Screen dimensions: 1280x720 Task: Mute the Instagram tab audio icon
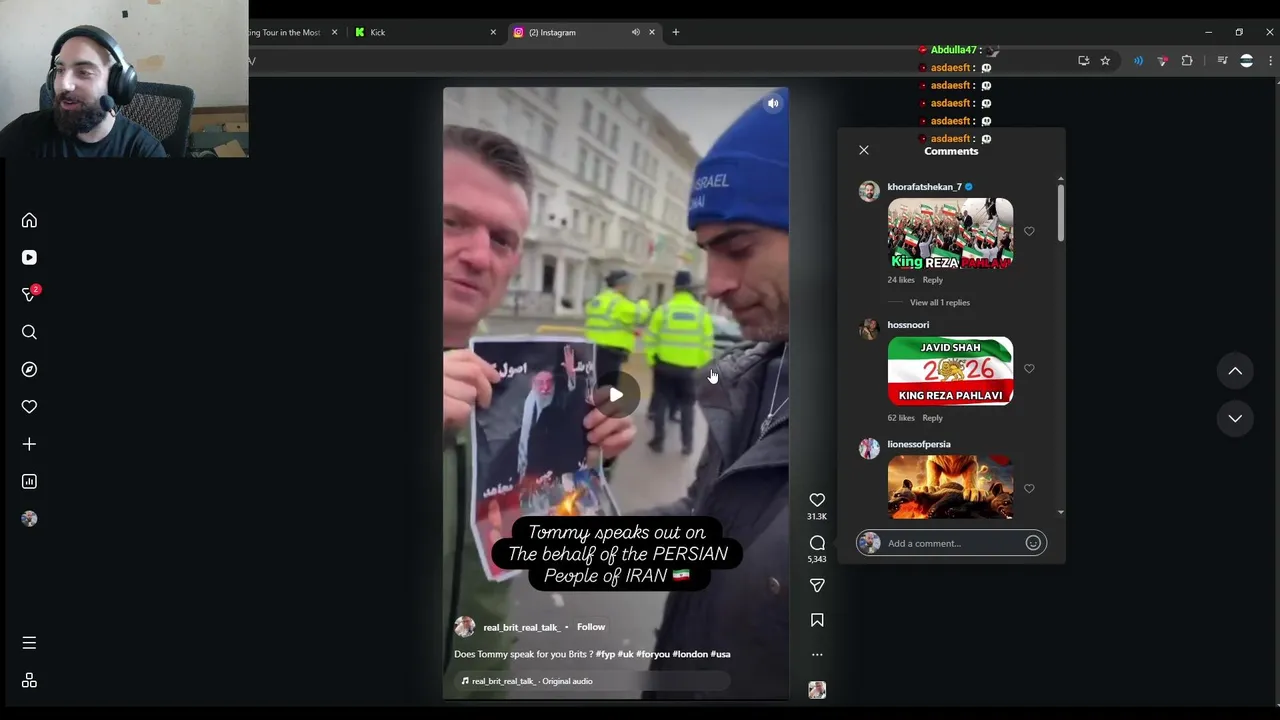click(x=635, y=32)
